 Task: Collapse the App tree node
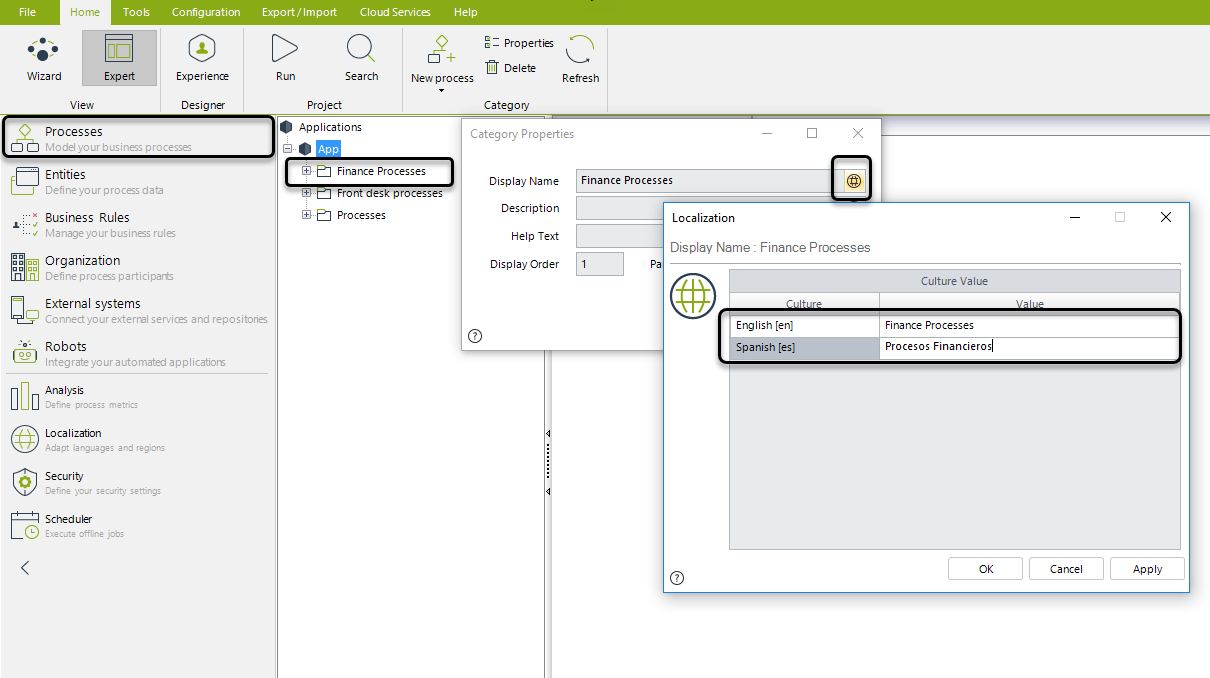[288, 149]
